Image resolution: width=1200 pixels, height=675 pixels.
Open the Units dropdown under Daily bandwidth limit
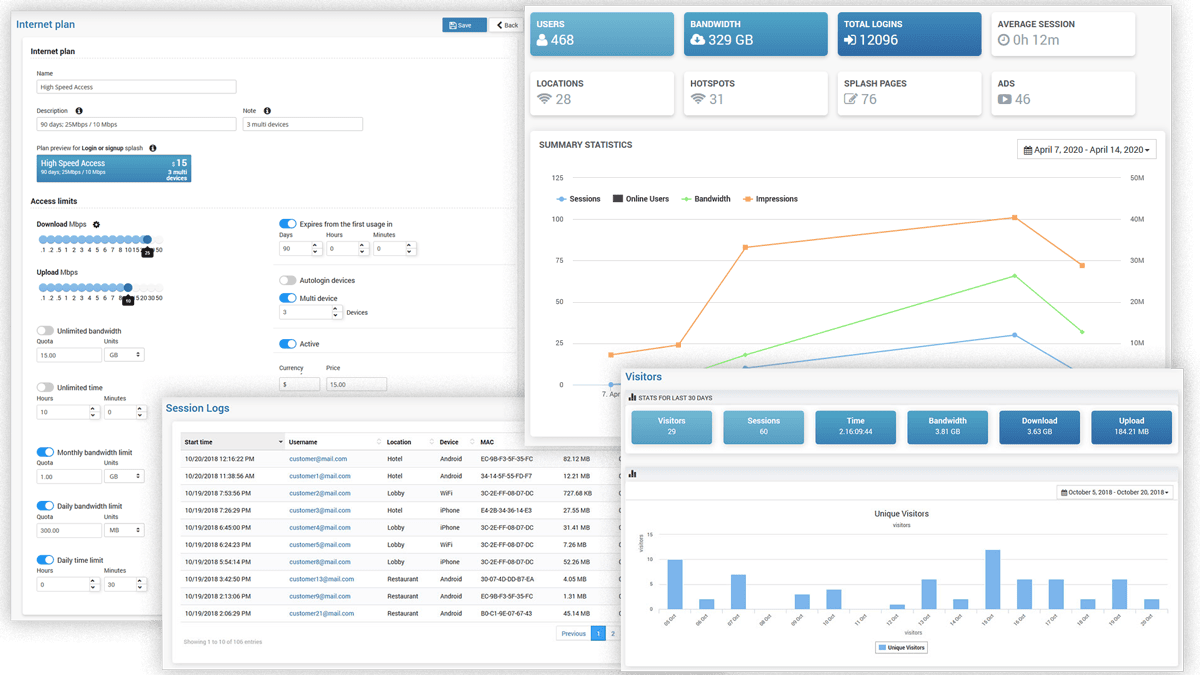tap(124, 531)
